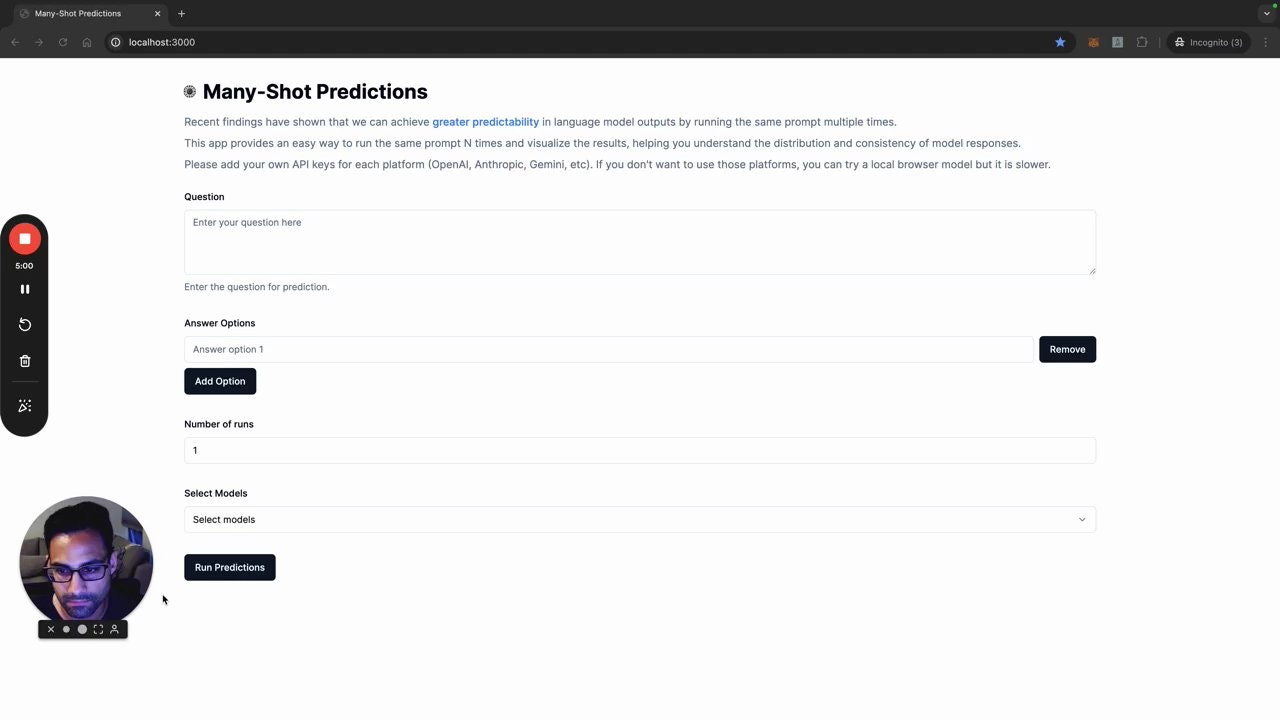Open Chrome's three-dot menu
Viewport: 1280px width, 720px height.
pyautogui.click(x=1266, y=42)
